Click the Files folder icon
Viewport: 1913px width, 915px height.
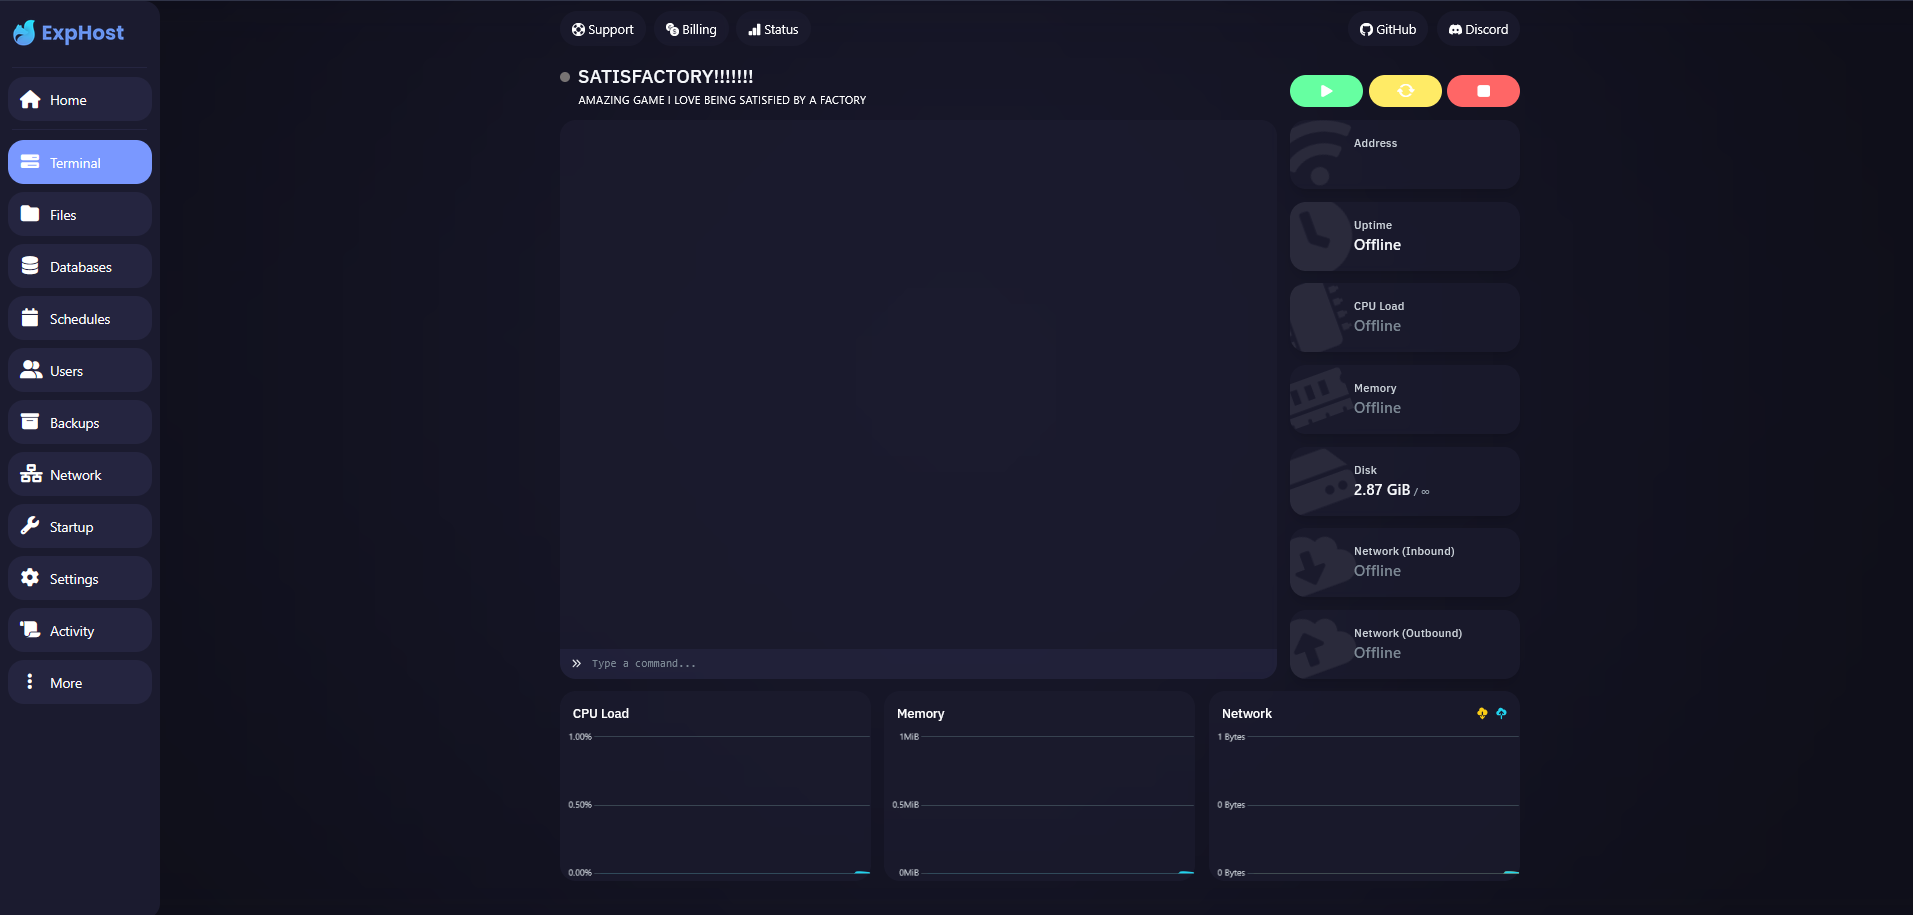coord(30,214)
